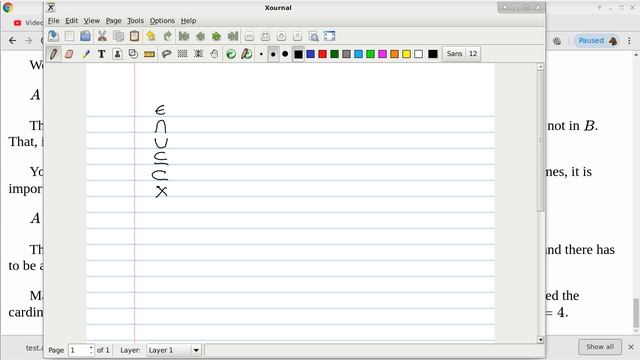Toggle fullscreen mode in Xournal
Viewport: 640px width, 360px height.
pyautogui.click(x=329, y=36)
